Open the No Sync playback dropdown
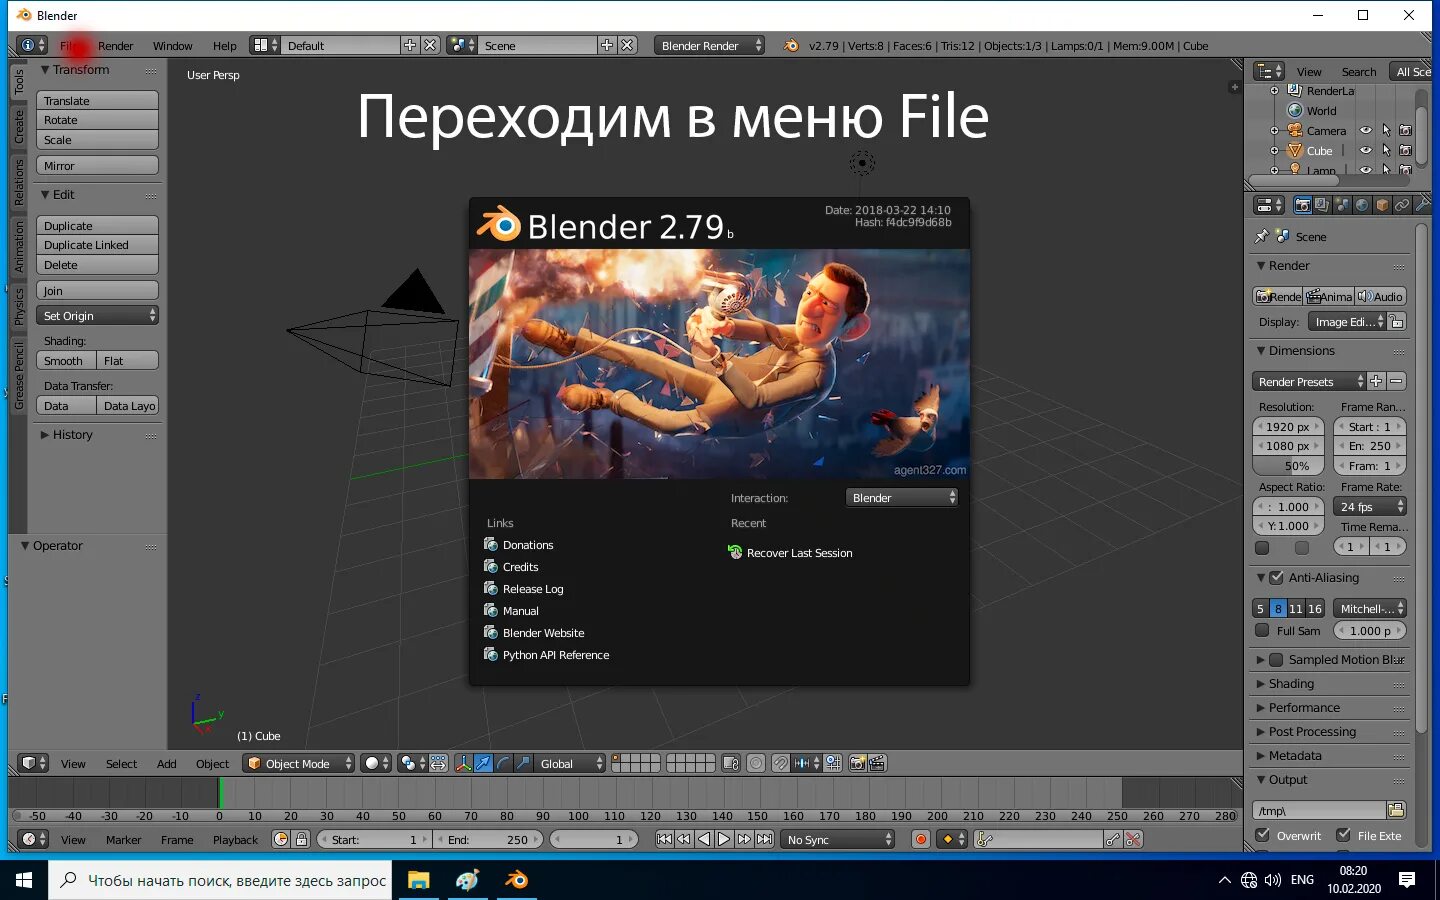Screen dimensions: 1440x900 pyautogui.click(x=838, y=839)
